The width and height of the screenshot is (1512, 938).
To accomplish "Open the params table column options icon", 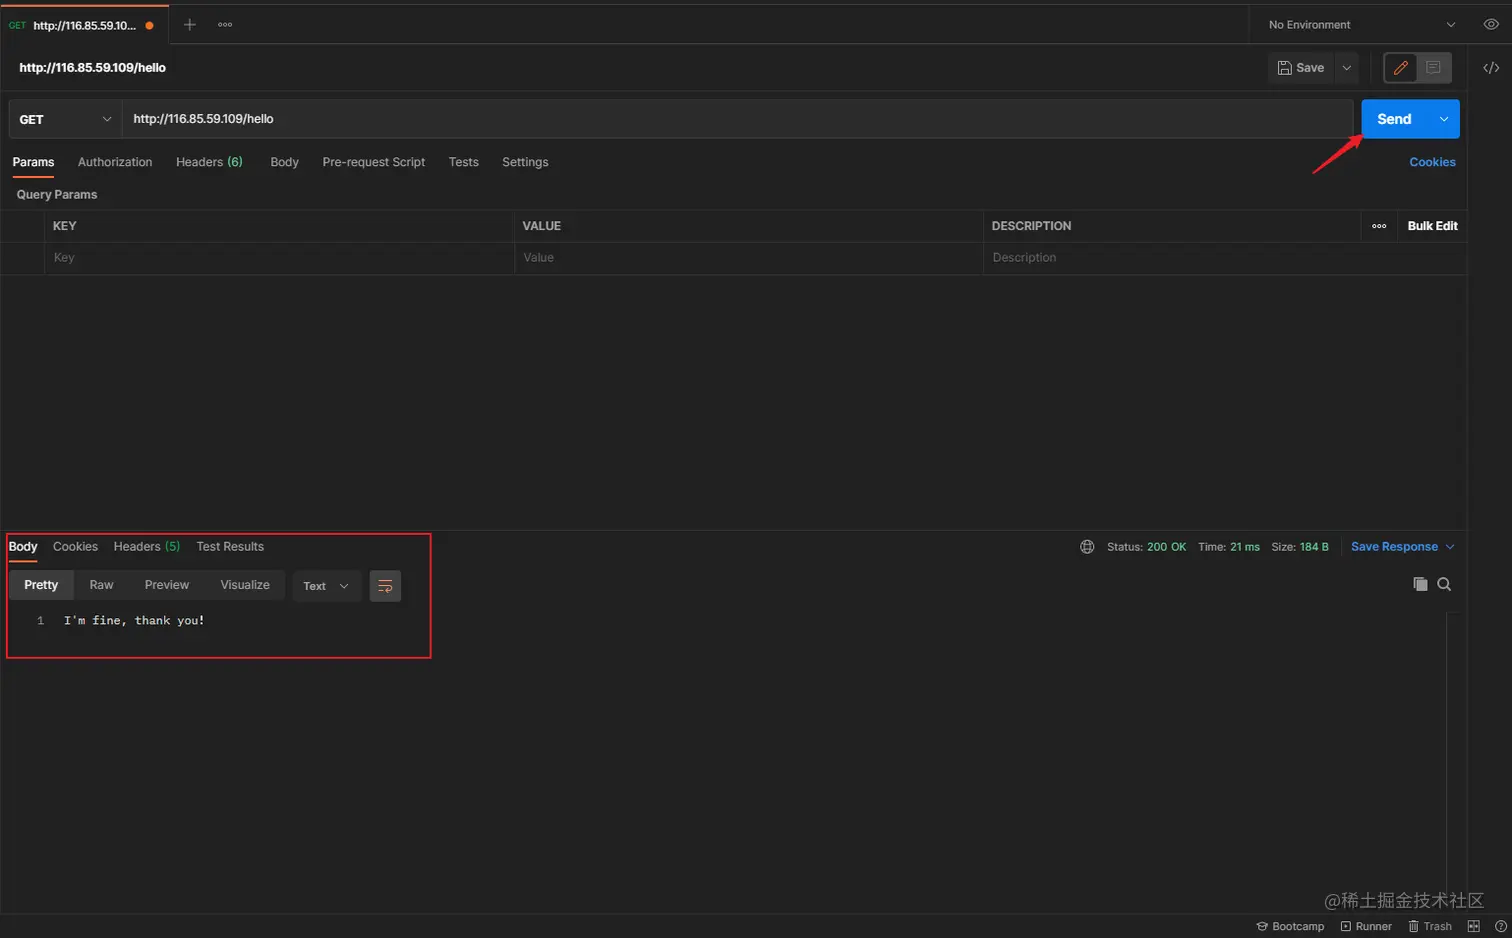I will (x=1379, y=226).
